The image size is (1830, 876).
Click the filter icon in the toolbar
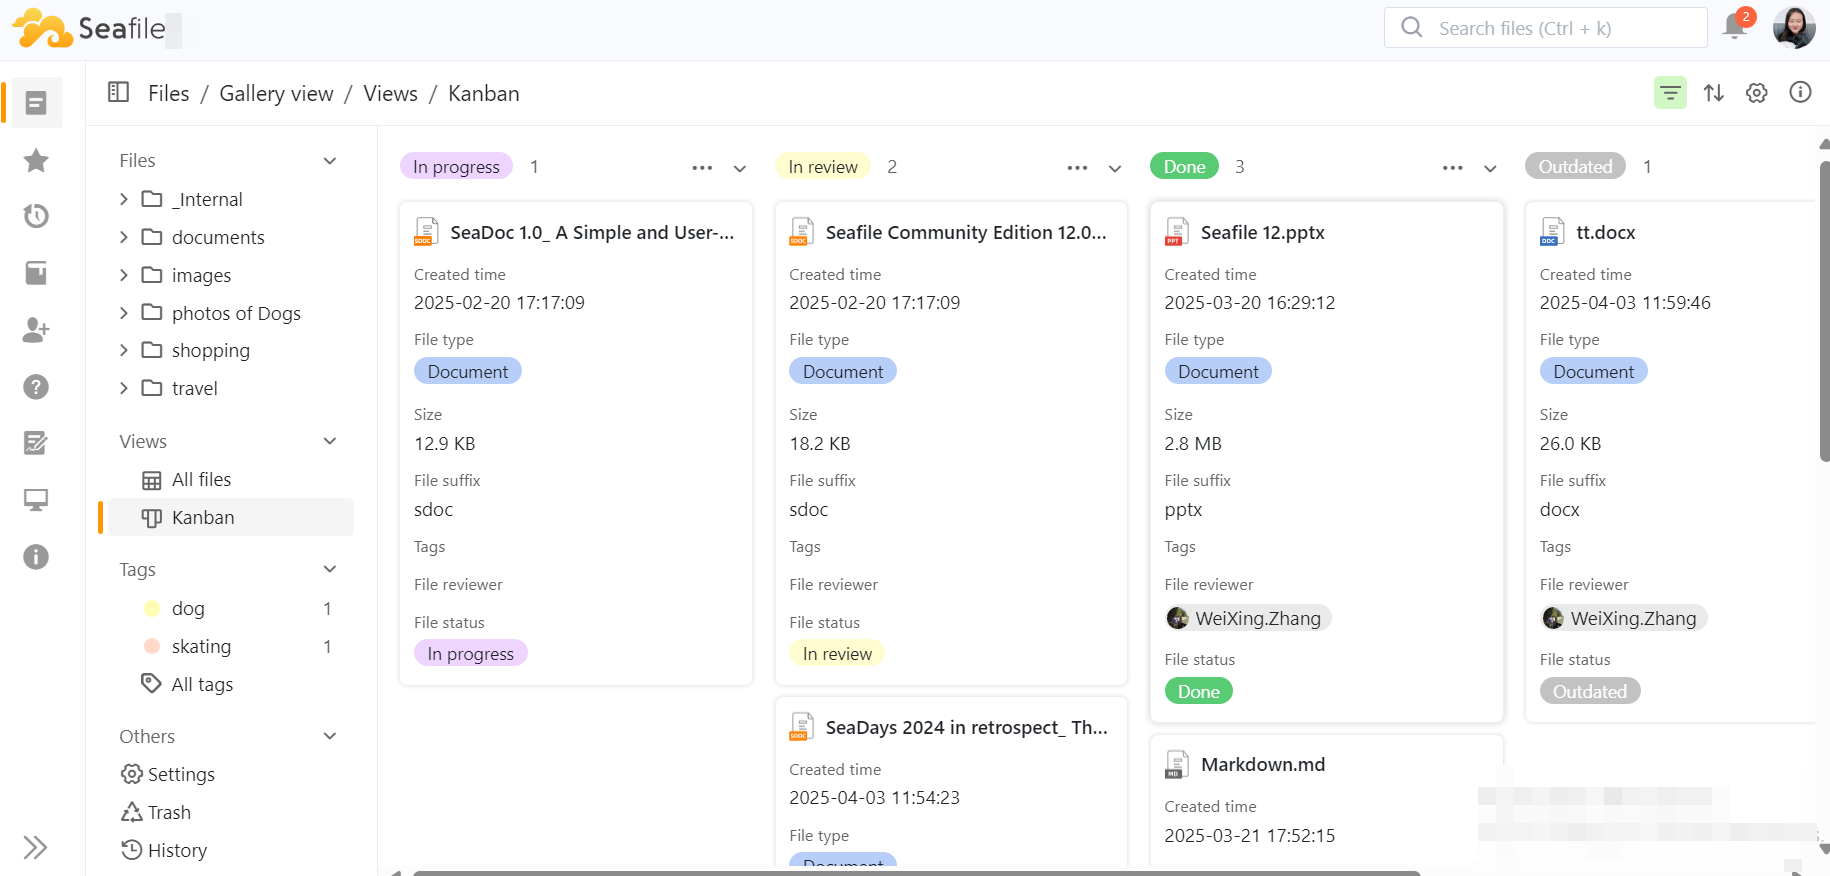[1670, 93]
